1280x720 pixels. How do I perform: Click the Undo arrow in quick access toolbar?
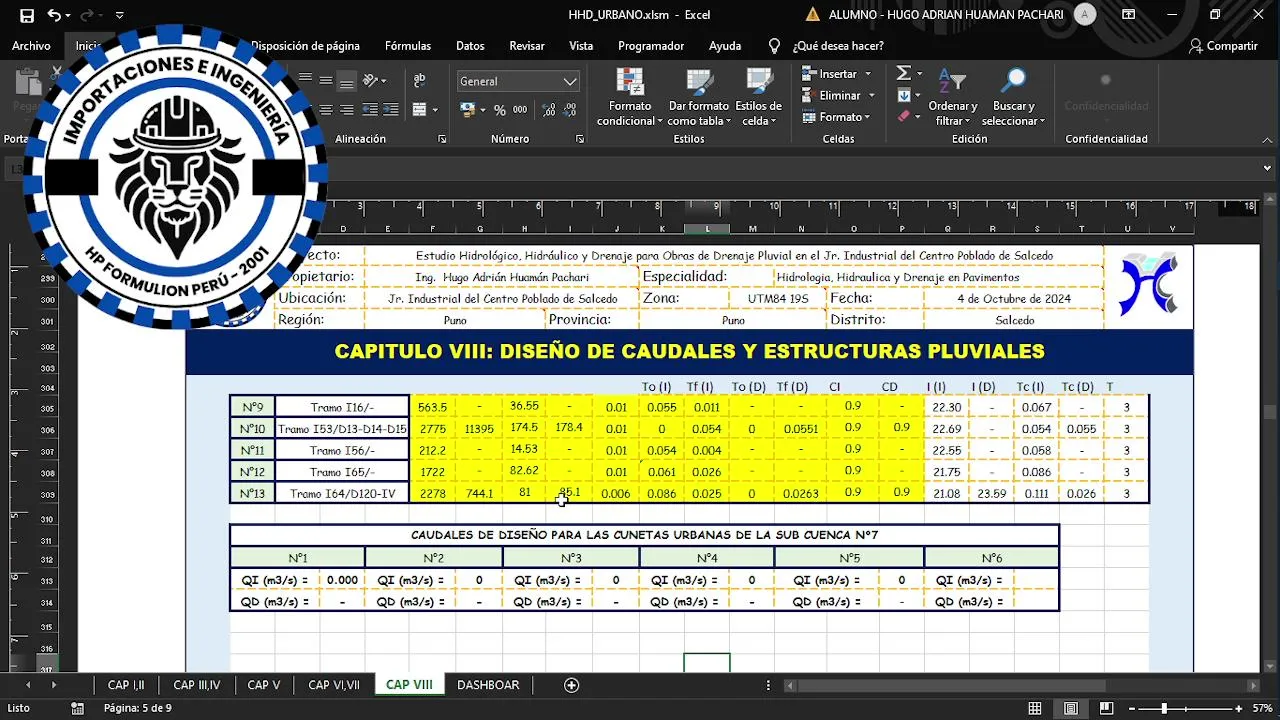coord(55,15)
